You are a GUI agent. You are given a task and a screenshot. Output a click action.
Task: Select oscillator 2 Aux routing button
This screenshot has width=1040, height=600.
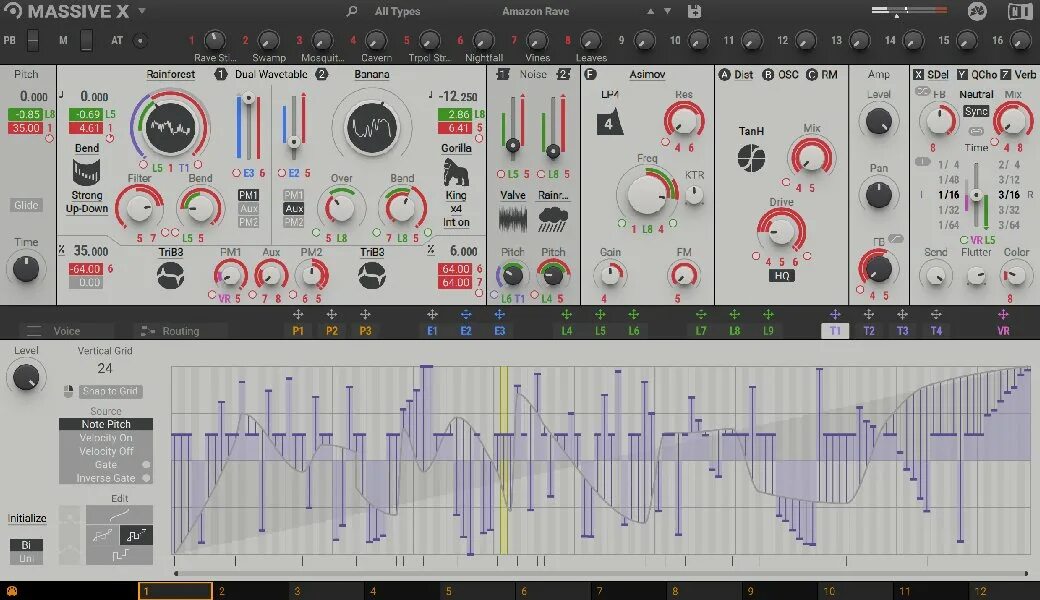(x=293, y=209)
